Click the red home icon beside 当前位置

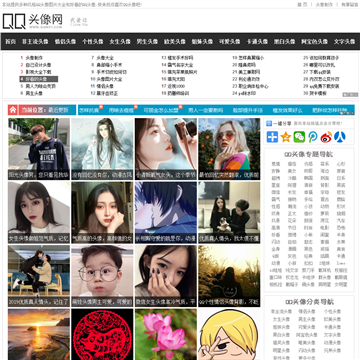(x=13, y=110)
